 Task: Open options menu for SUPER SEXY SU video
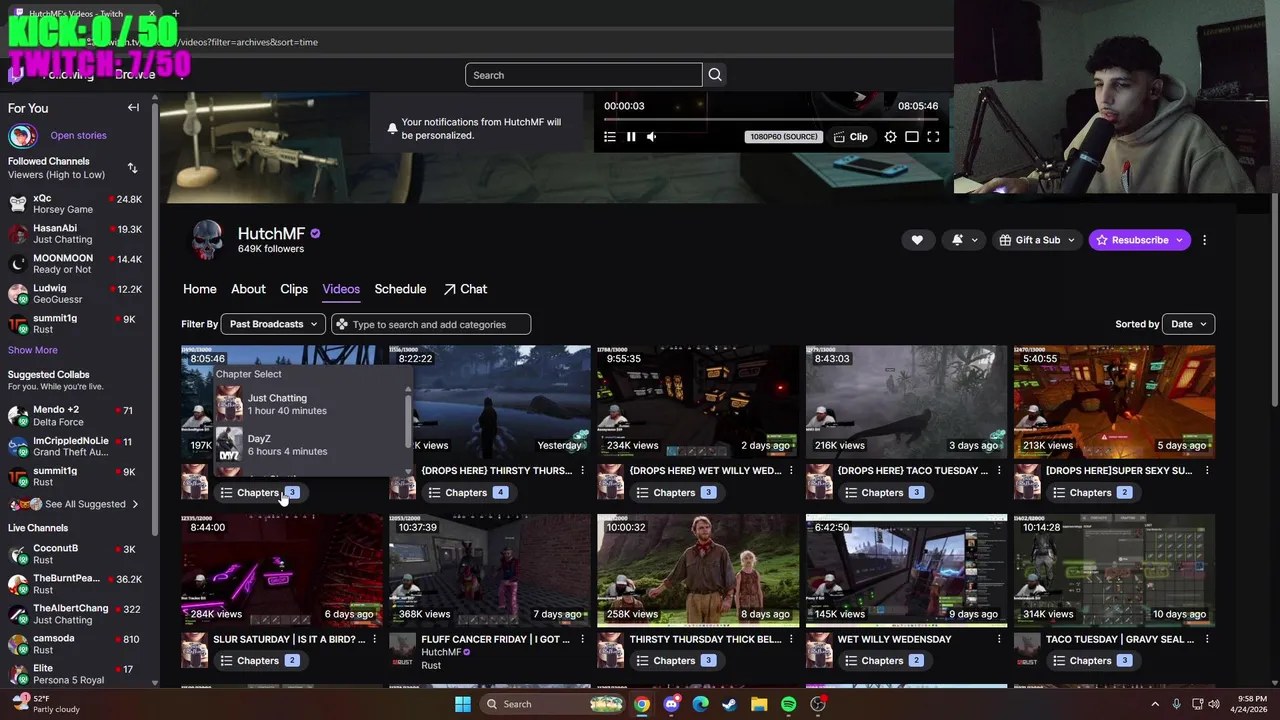point(1206,470)
